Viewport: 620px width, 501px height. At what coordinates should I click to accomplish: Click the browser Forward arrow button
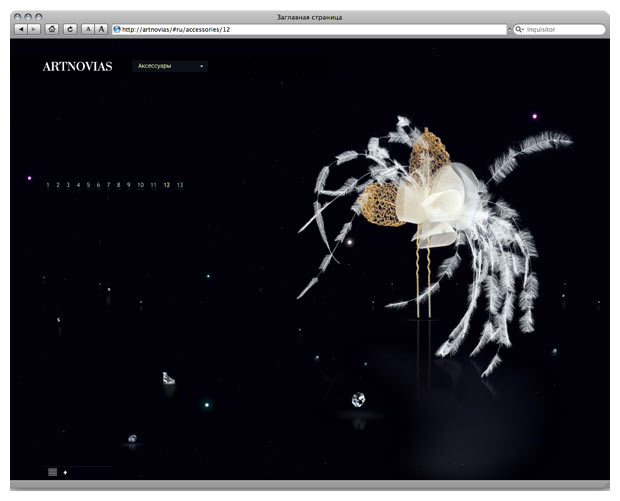[34, 29]
